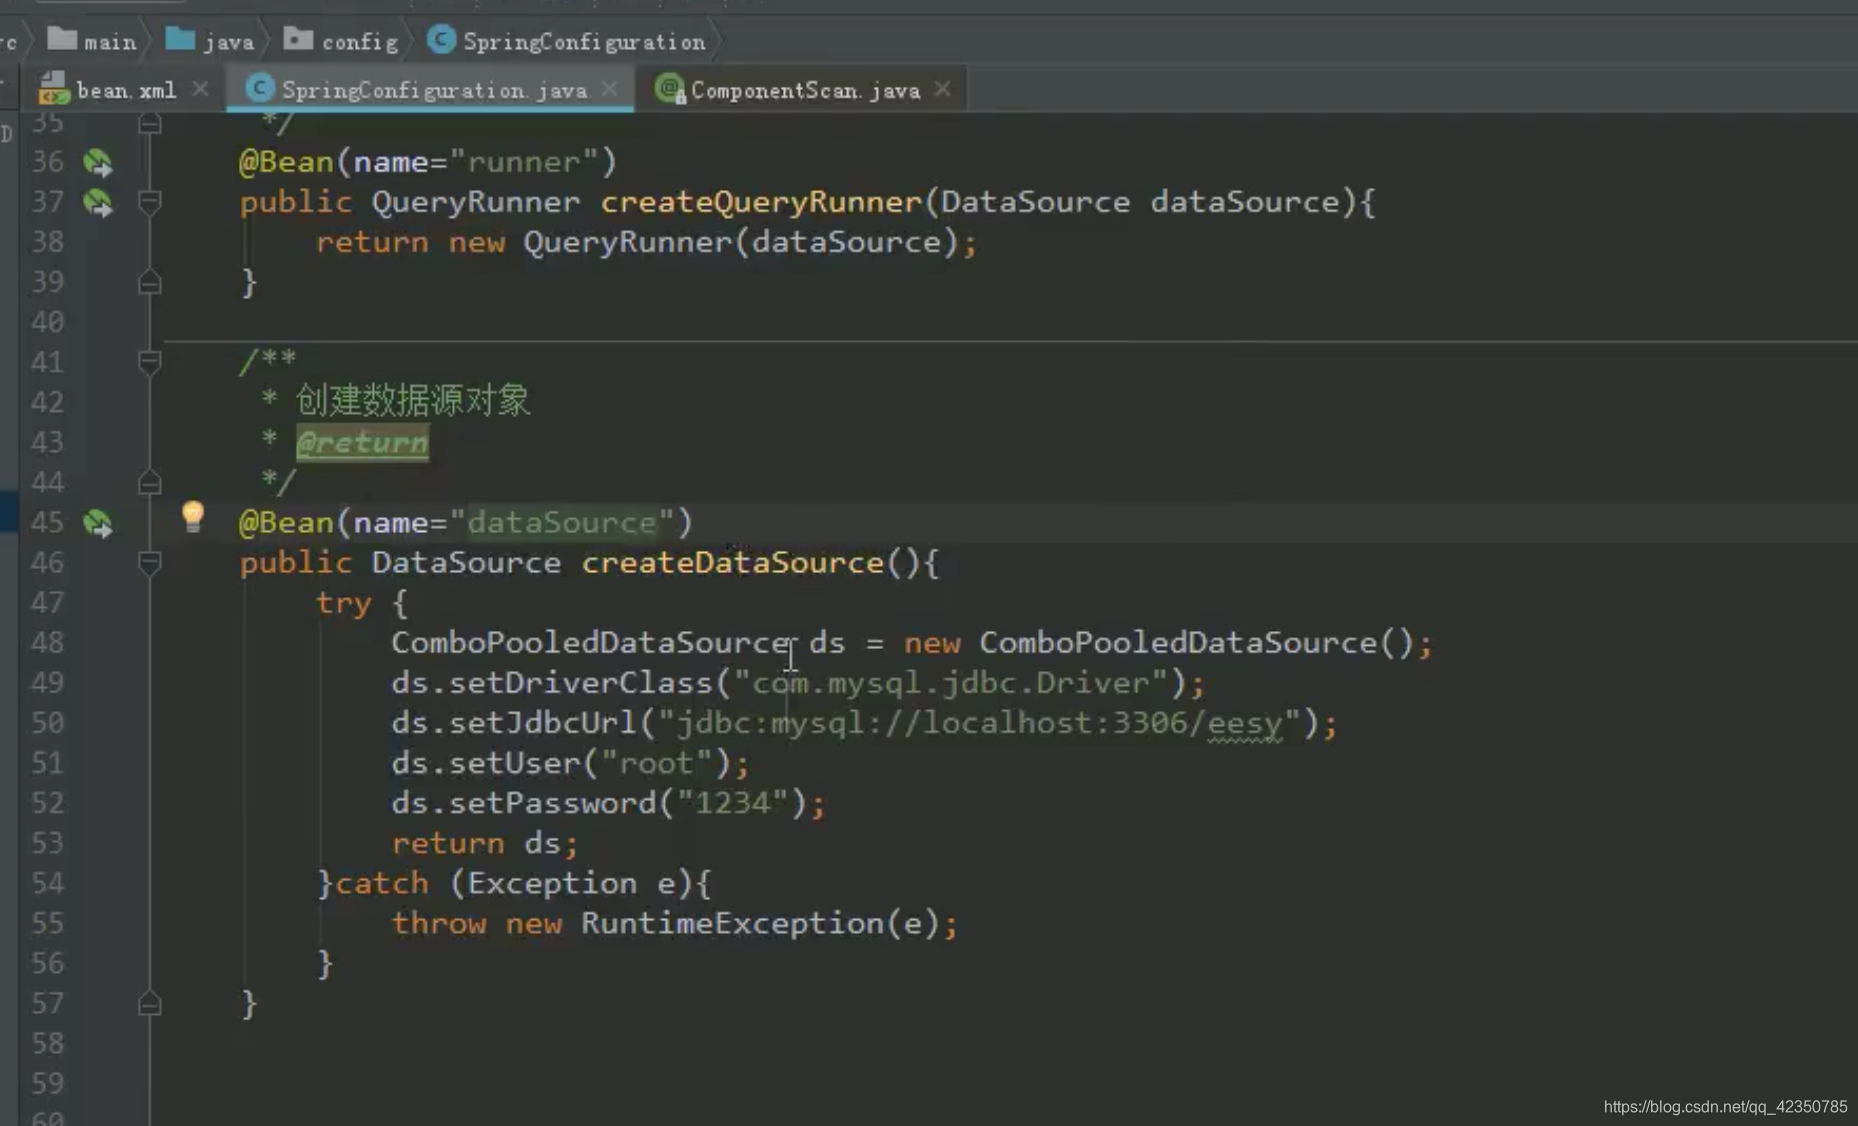The height and width of the screenshot is (1126, 1858).
Task: Close the bean.xml tab
Action: pos(200,89)
